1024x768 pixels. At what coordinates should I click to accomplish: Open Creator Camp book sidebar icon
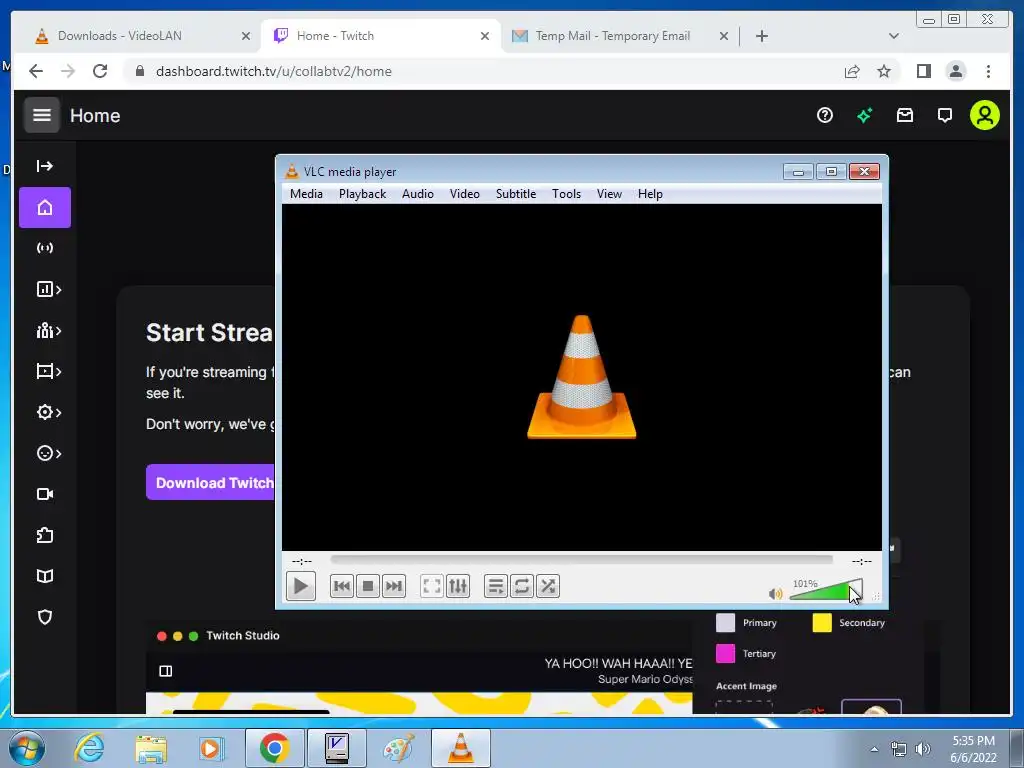[x=45, y=576]
